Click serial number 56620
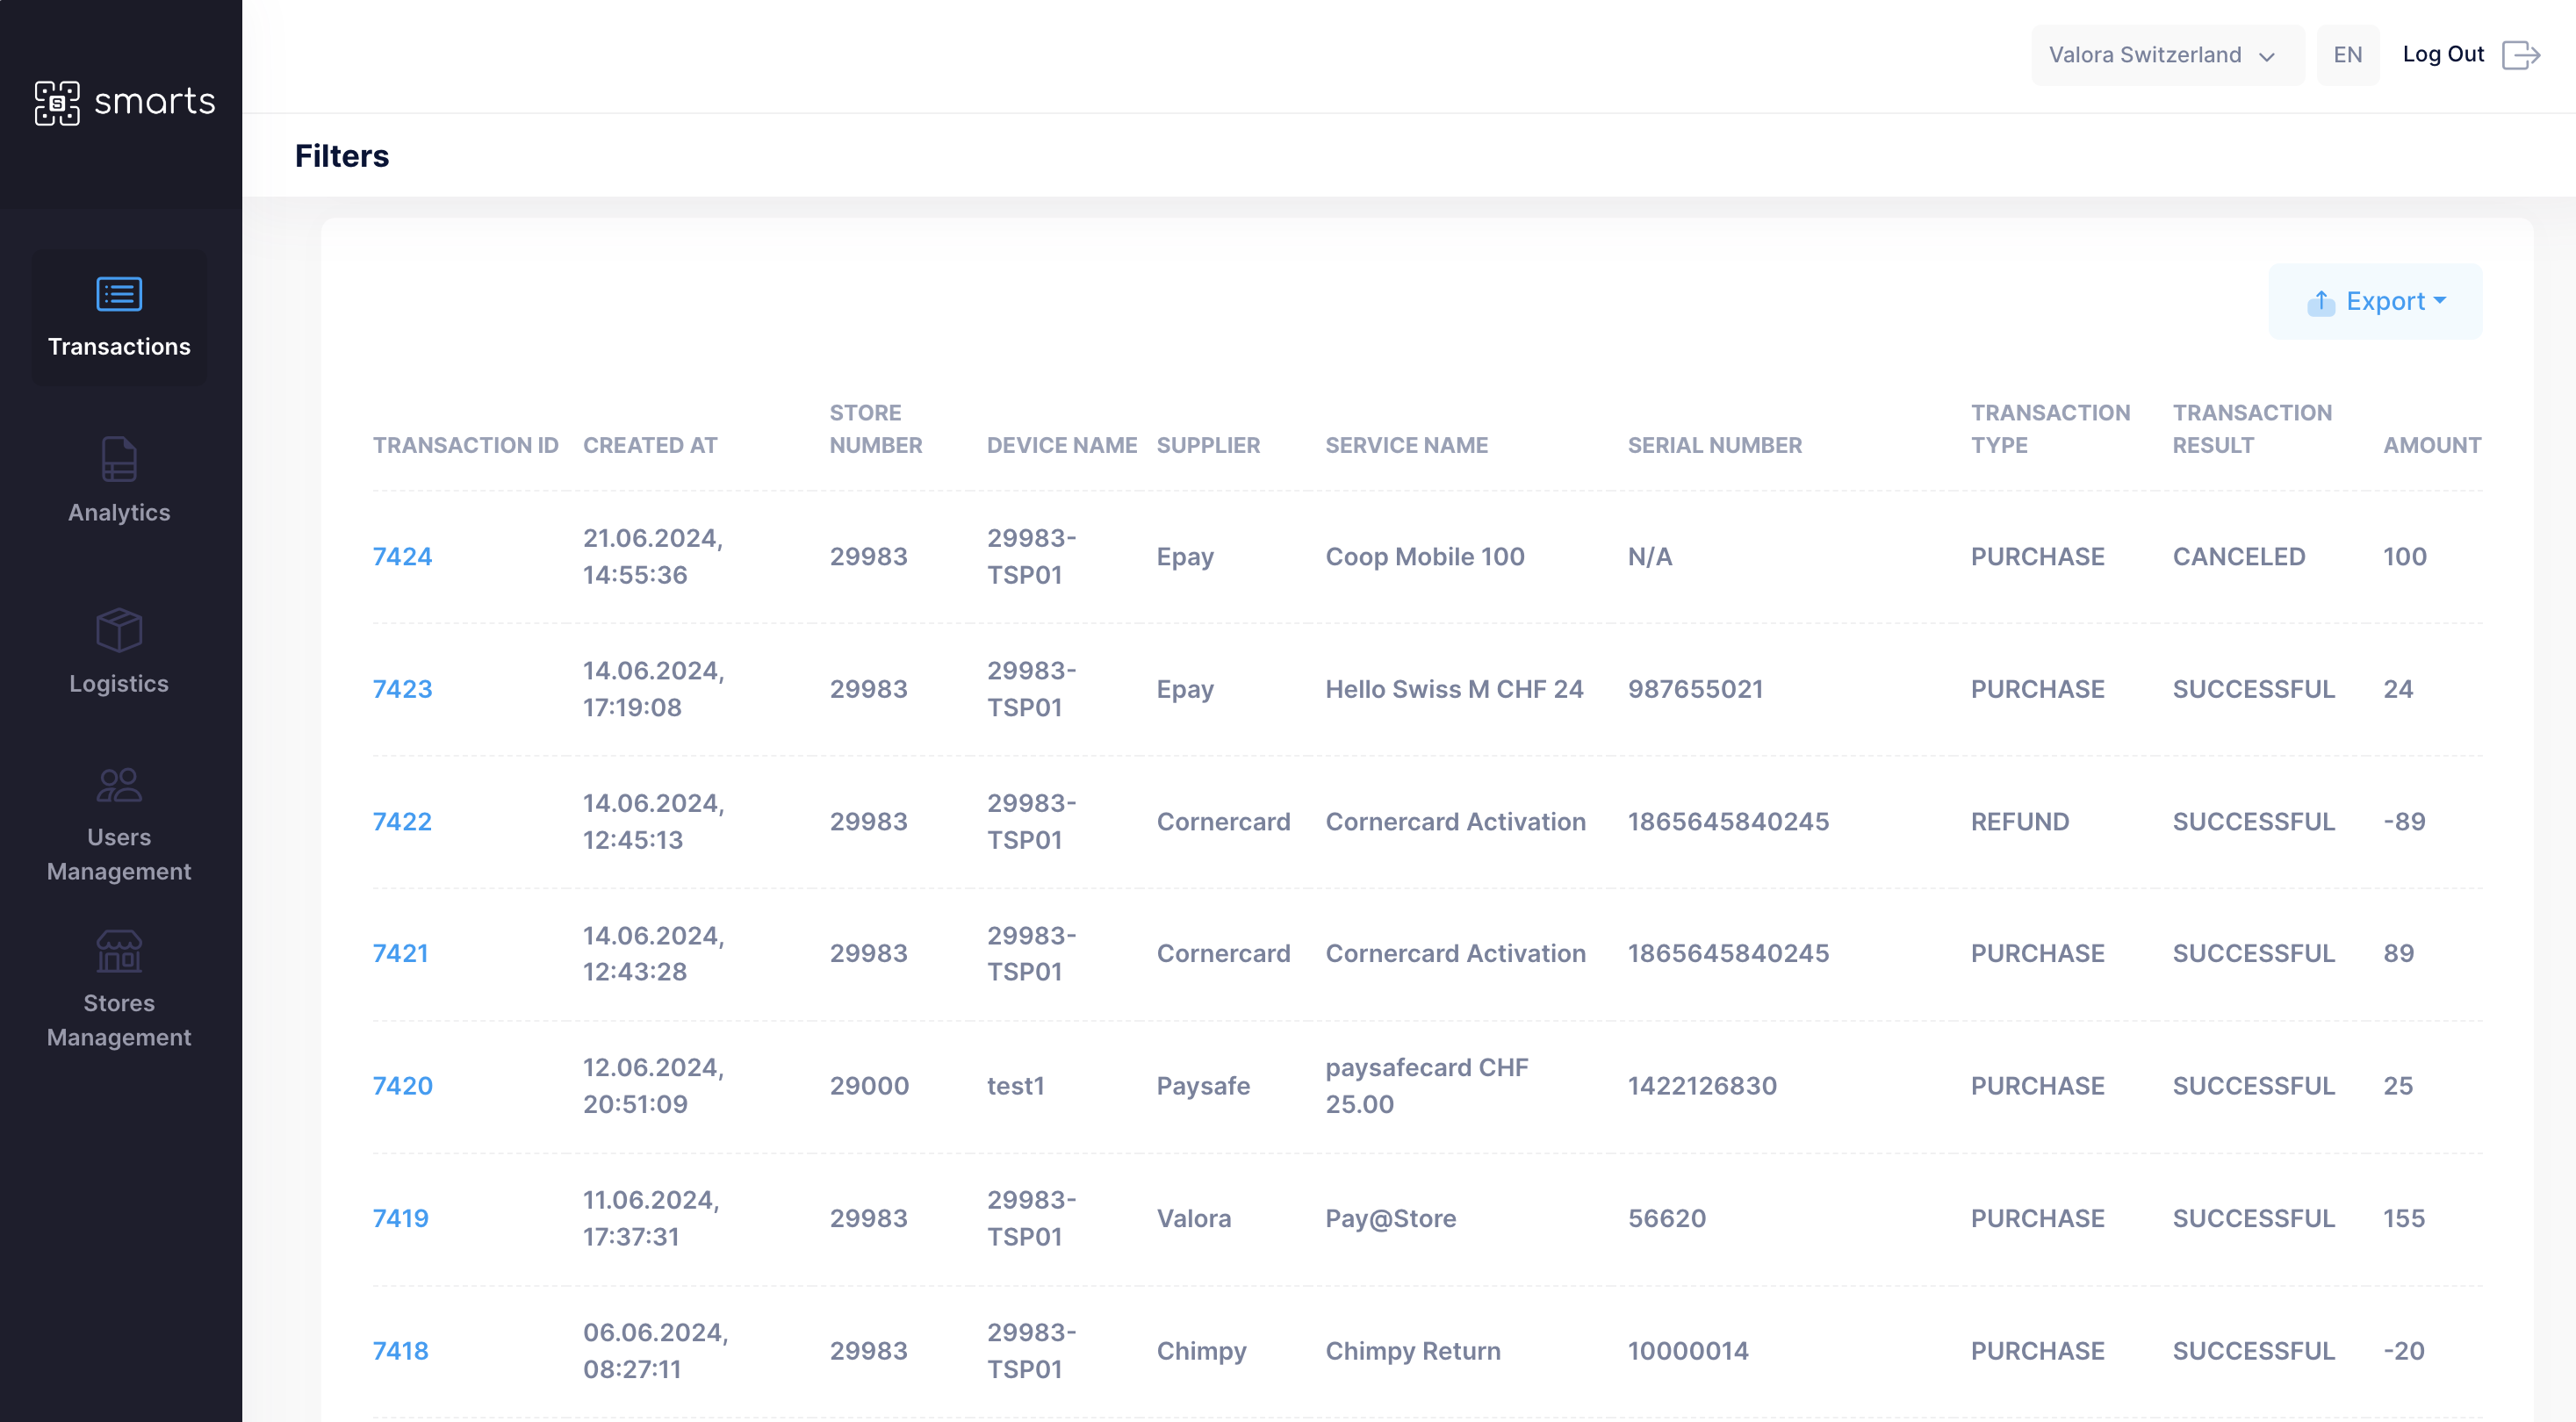This screenshot has width=2576, height=1422. click(x=1666, y=1218)
